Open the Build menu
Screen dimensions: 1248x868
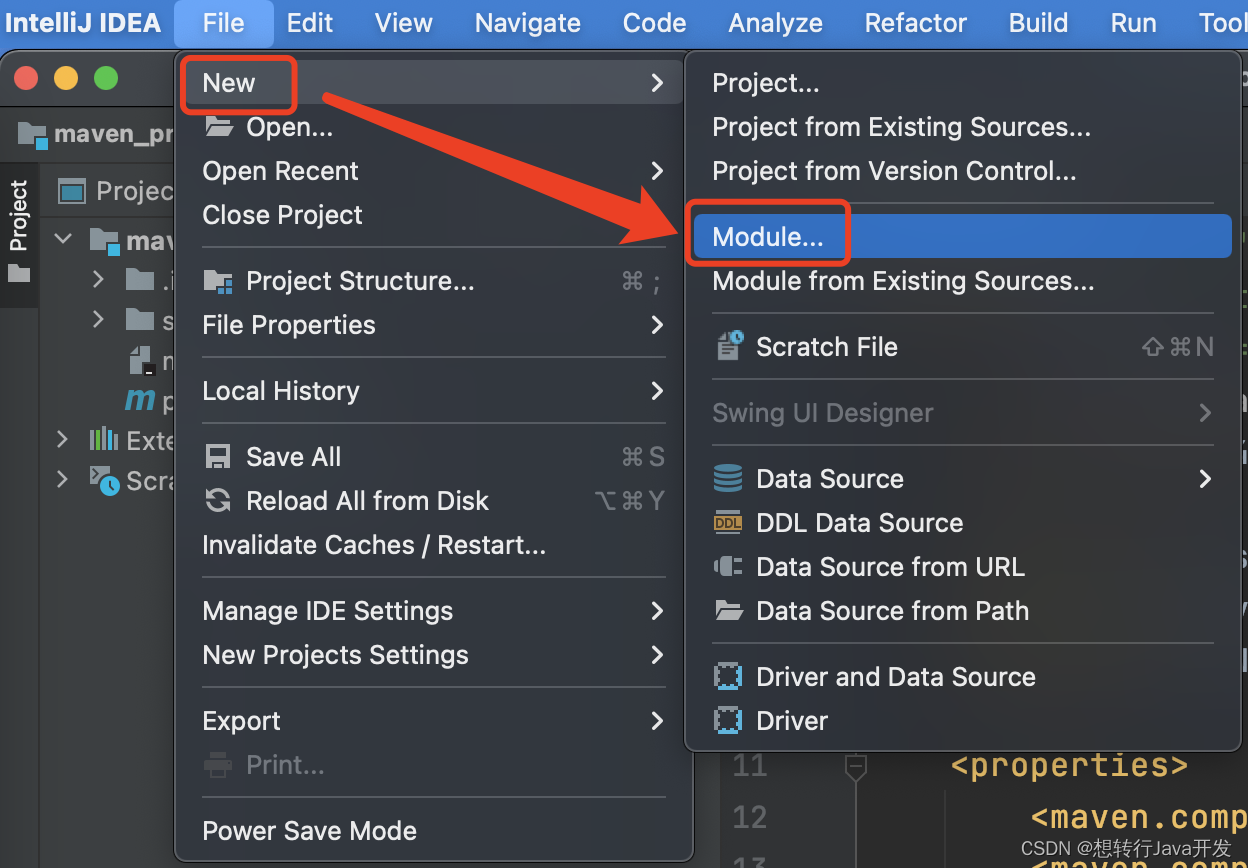point(1039,23)
